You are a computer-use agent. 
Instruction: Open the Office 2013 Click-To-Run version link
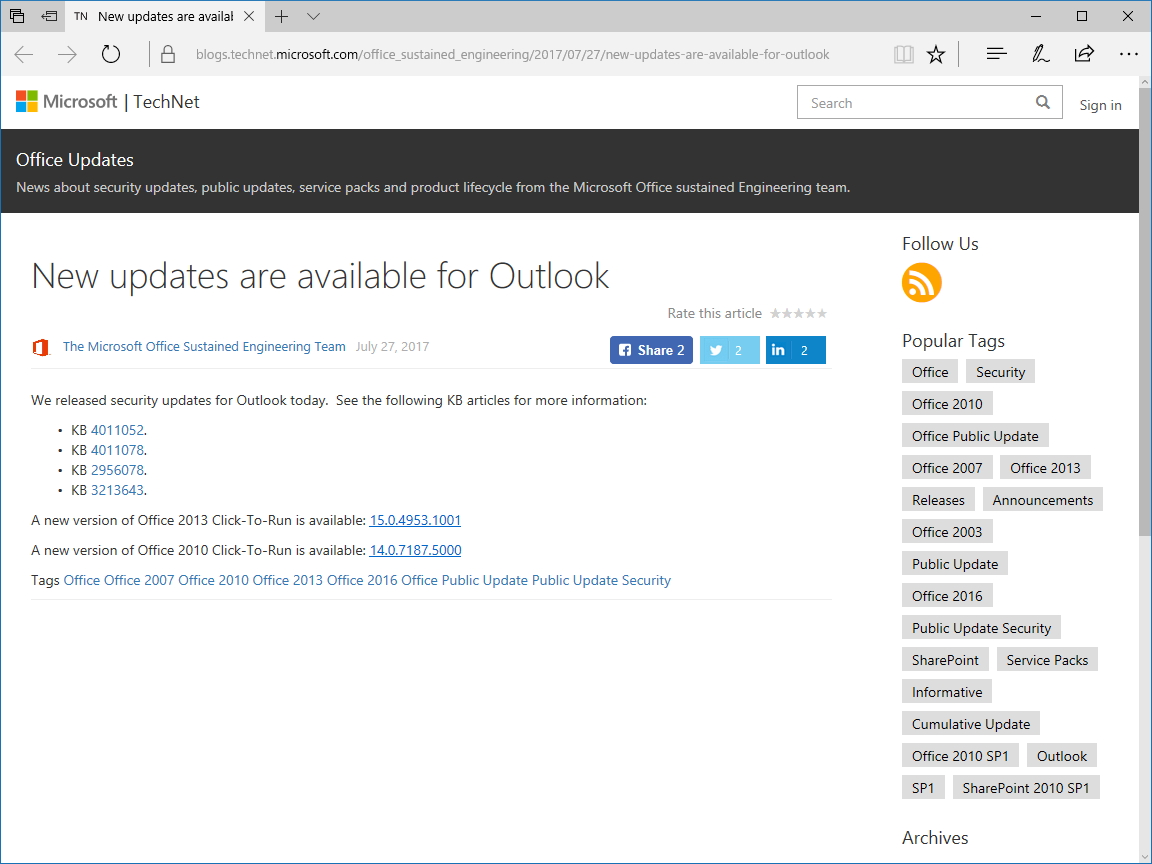[x=415, y=520]
